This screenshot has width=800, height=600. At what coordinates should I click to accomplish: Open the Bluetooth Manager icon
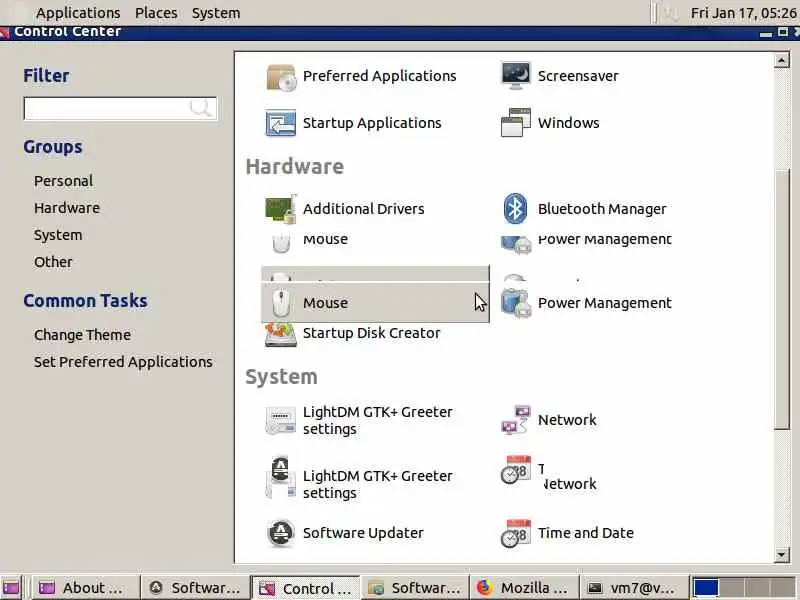tap(515, 208)
